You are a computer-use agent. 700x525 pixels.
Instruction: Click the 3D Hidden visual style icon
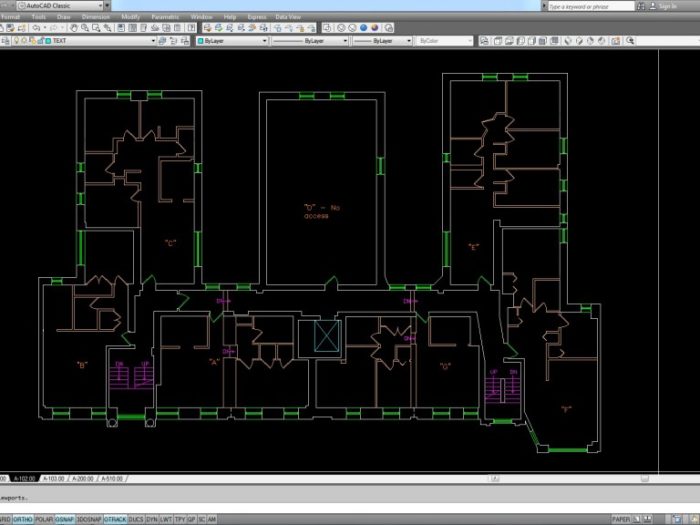click(x=352, y=28)
